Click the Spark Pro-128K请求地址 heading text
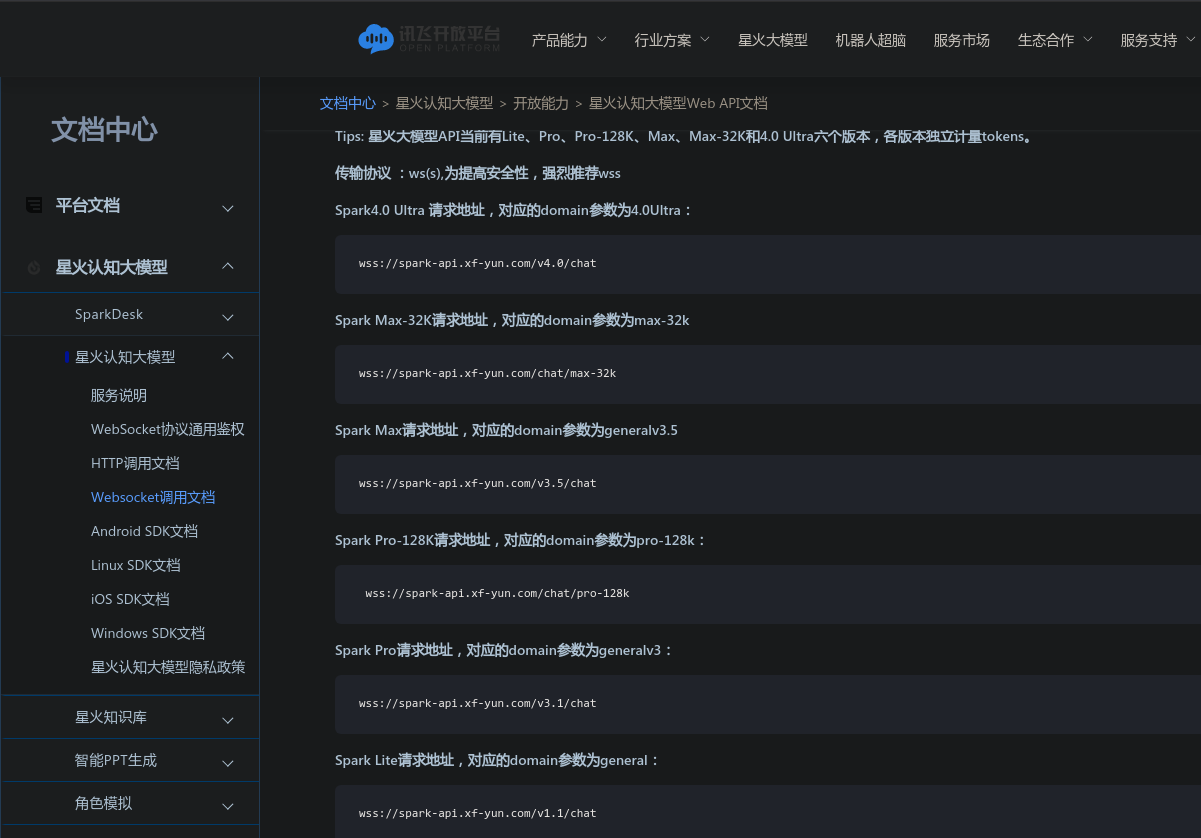 tap(521, 540)
